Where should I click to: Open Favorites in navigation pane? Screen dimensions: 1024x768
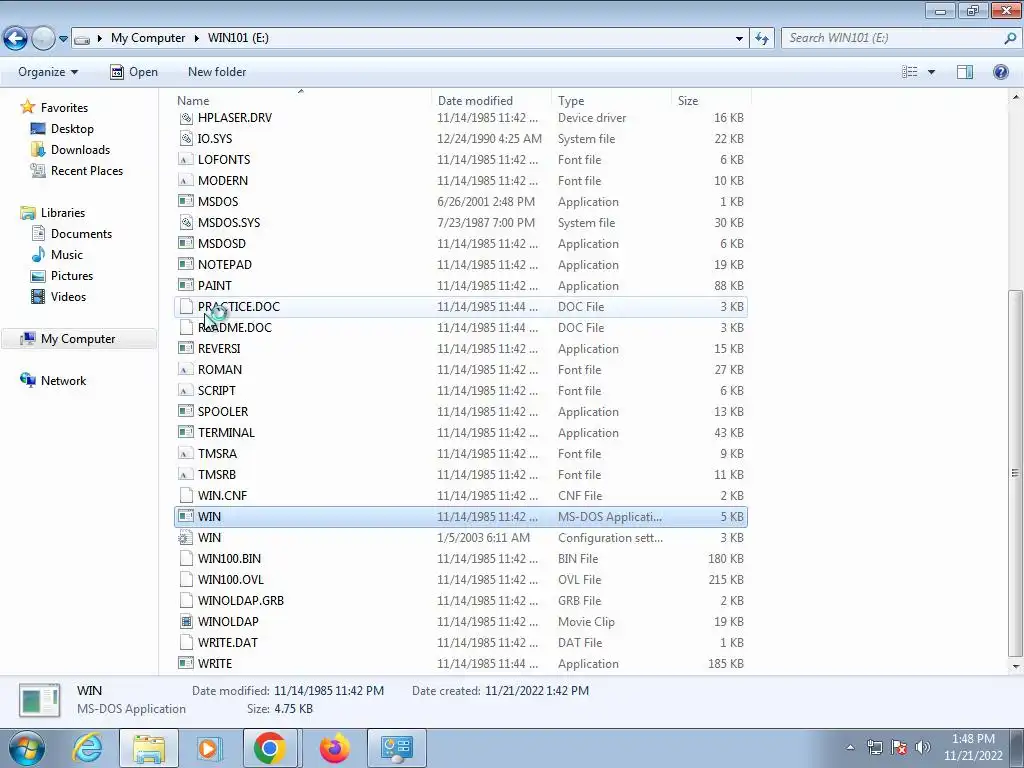64,108
